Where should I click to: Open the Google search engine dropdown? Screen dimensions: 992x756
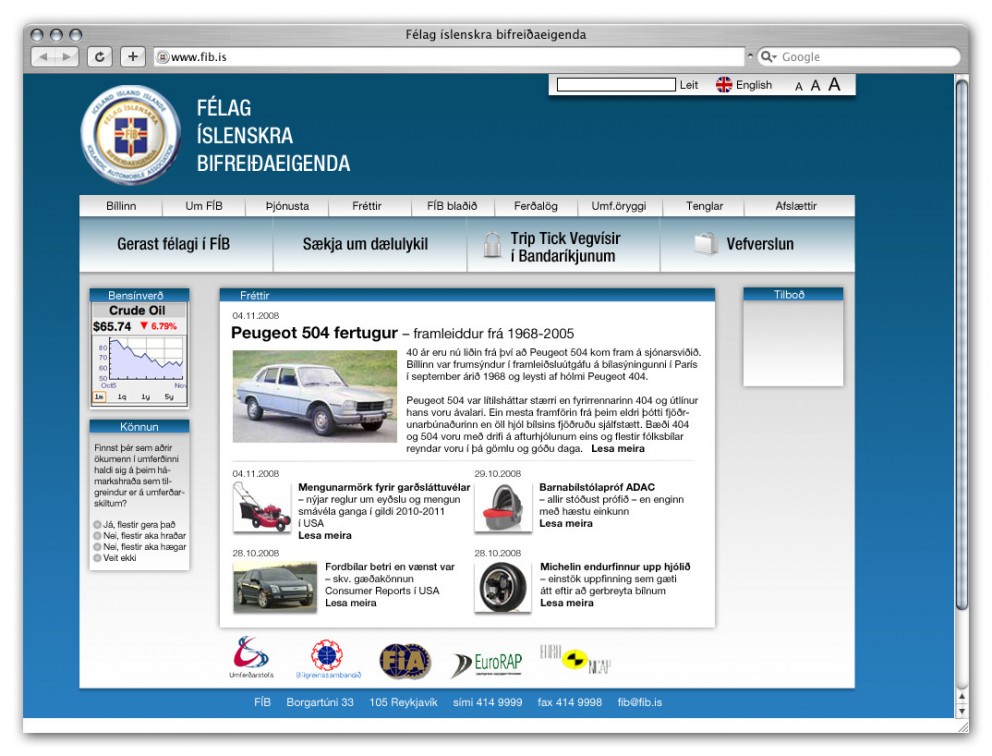click(769, 57)
